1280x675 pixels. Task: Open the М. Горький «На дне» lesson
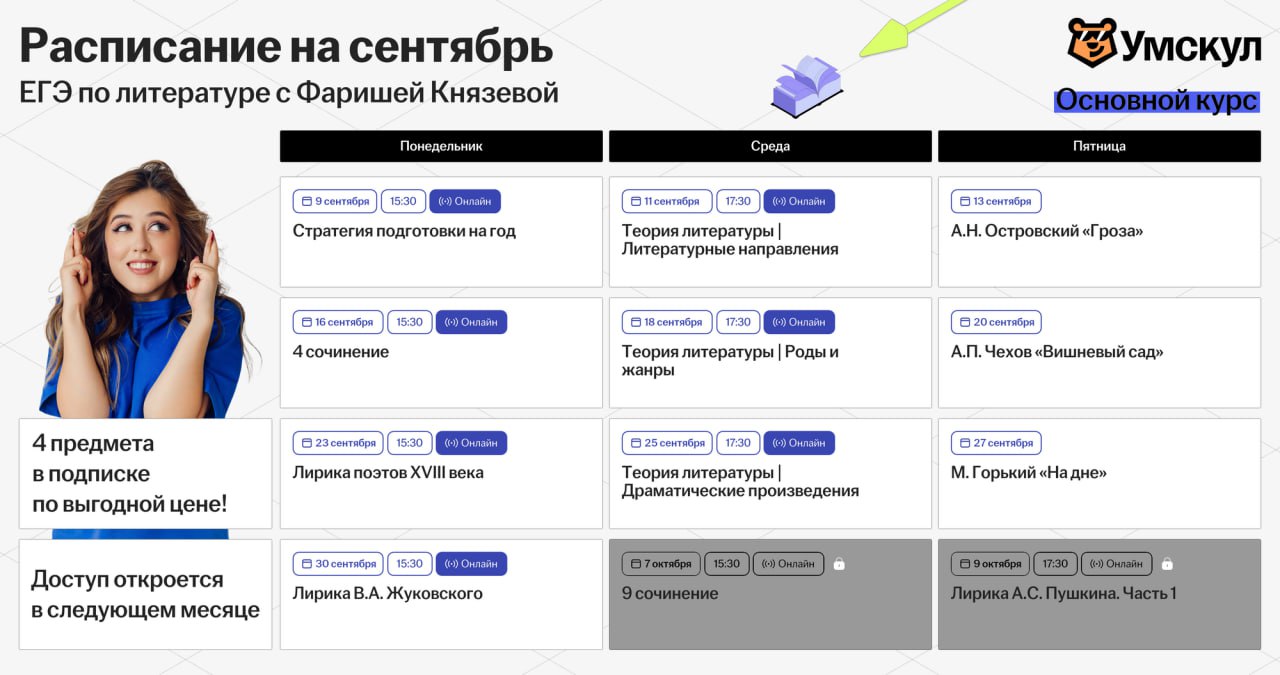point(1029,473)
